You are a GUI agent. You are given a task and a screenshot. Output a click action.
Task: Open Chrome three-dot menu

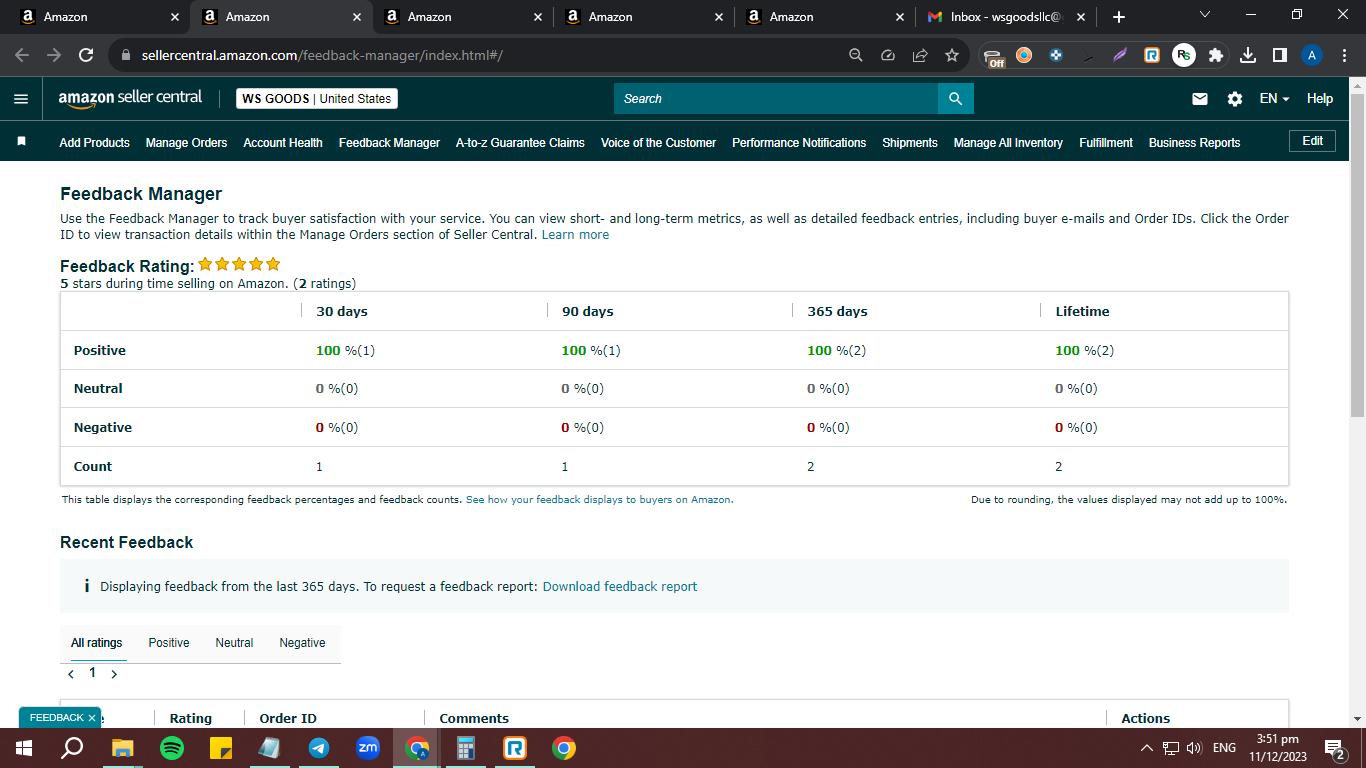(x=1344, y=55)
